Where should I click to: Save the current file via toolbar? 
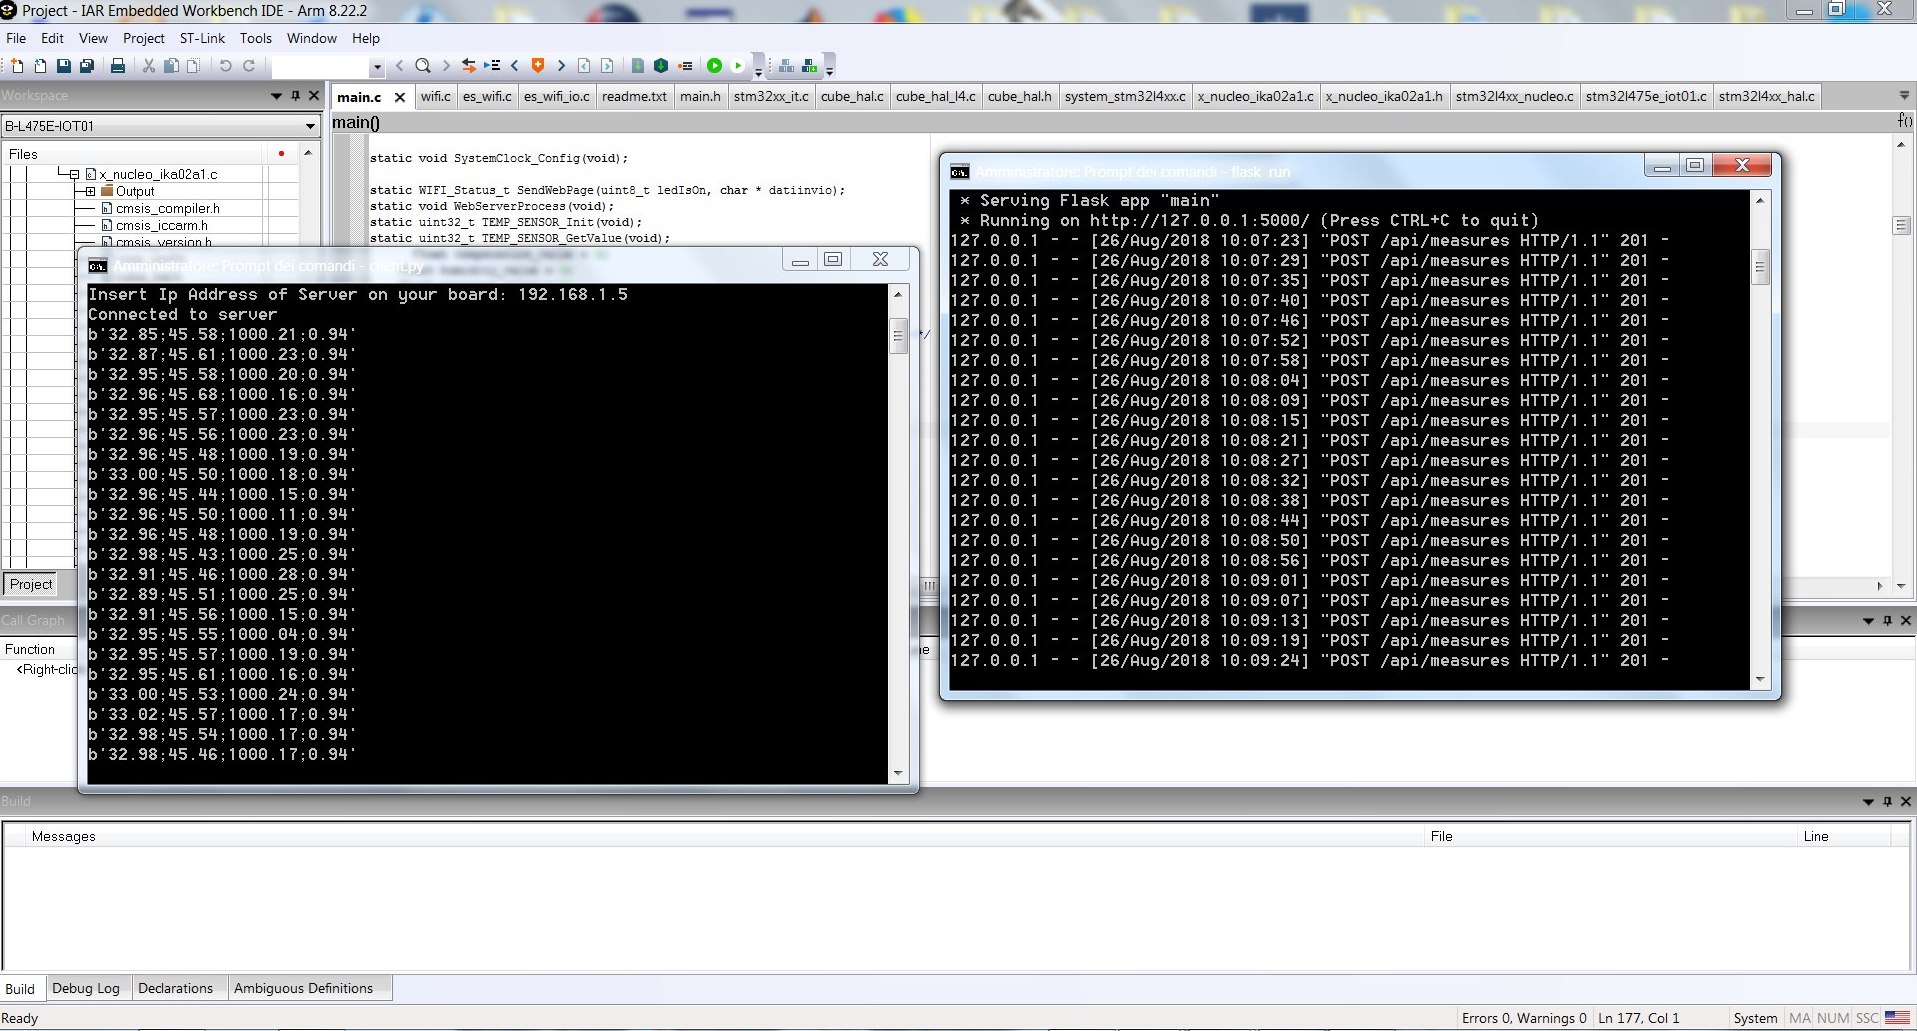pyautogui.click(x=64, y=66)
